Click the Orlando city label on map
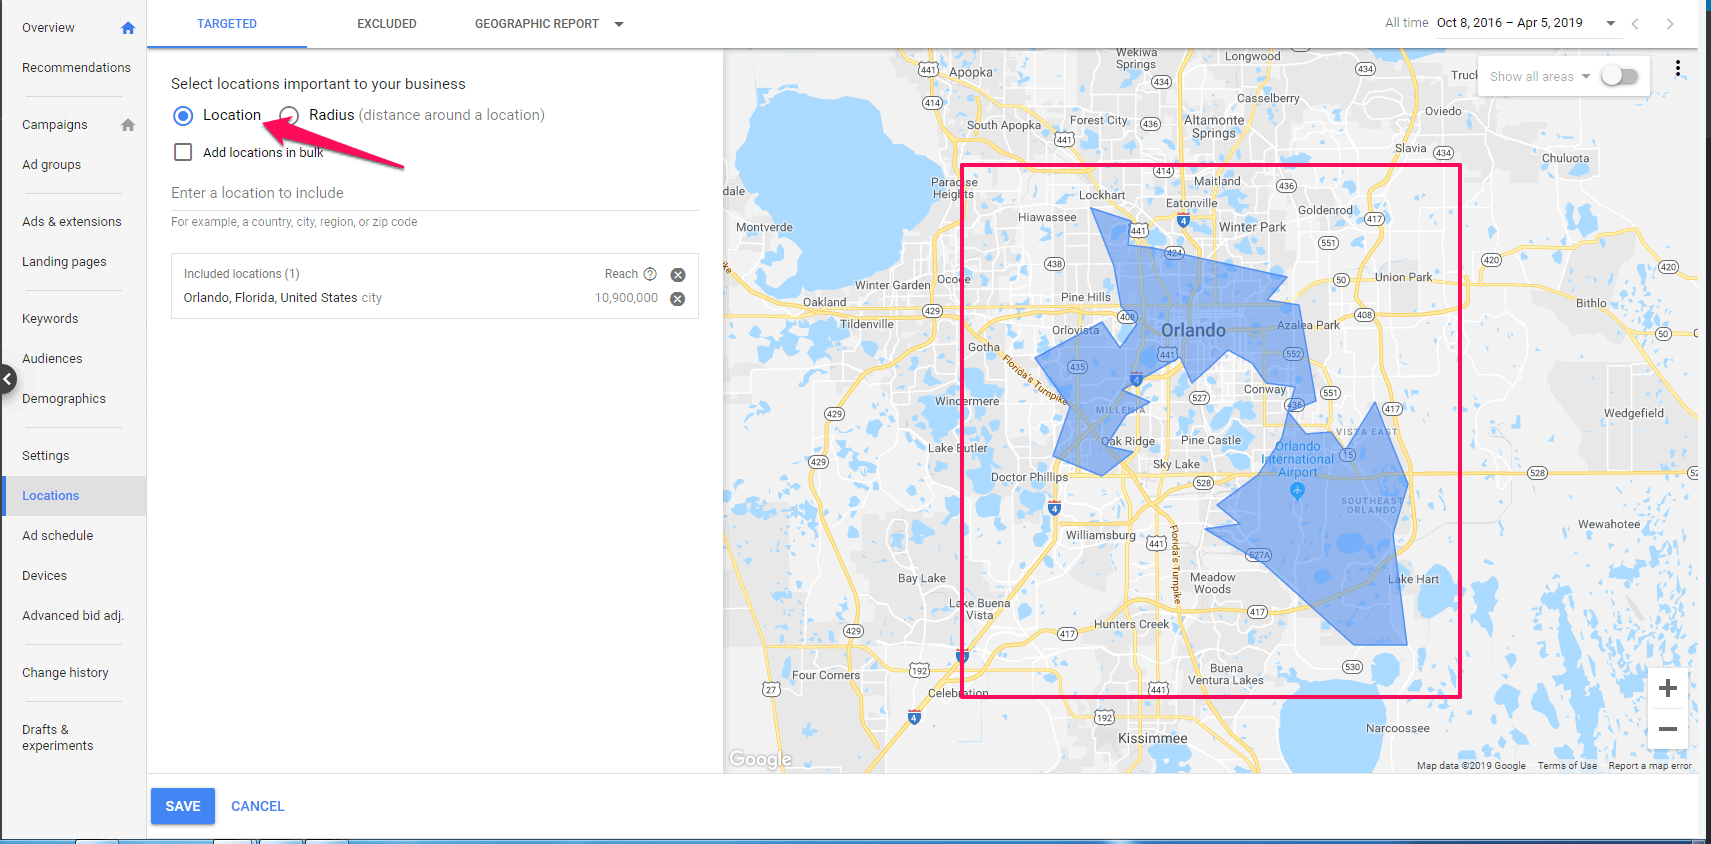The height and width of the screenshot is (844, 1711). 1193,330
